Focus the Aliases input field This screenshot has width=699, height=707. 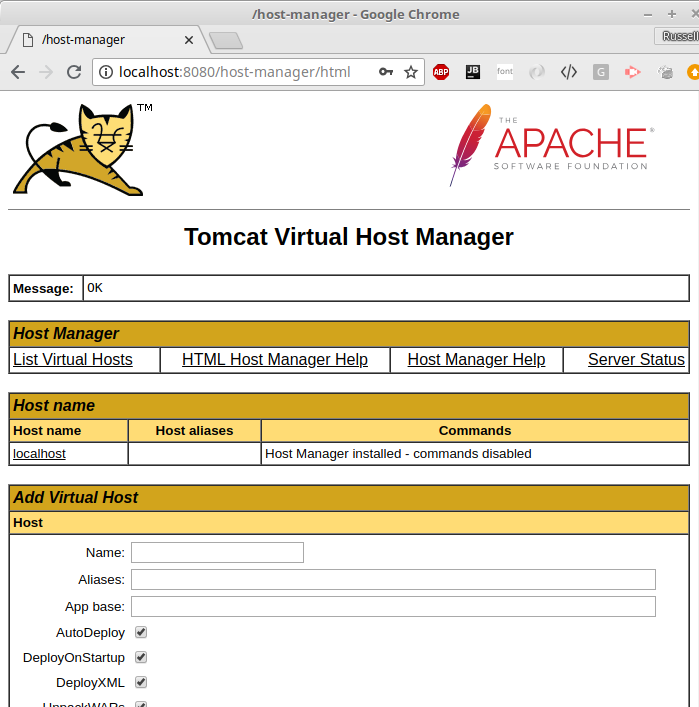click(393, 579)
